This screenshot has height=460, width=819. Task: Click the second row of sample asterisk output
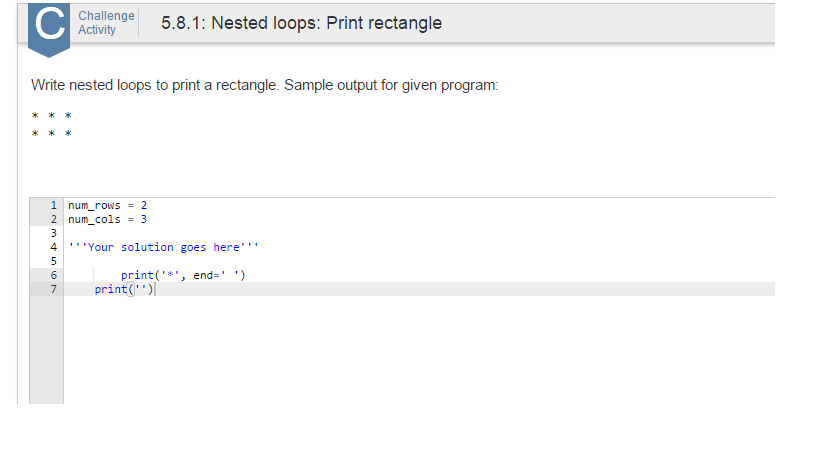(52, 134)
